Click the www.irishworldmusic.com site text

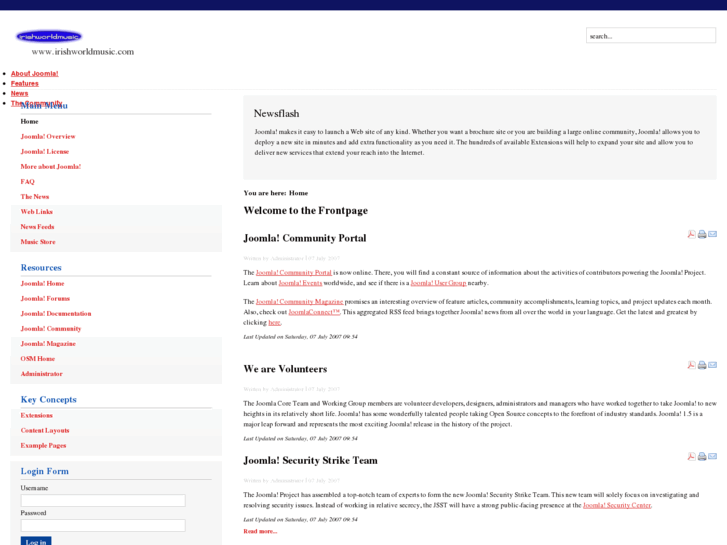[83, 52]
